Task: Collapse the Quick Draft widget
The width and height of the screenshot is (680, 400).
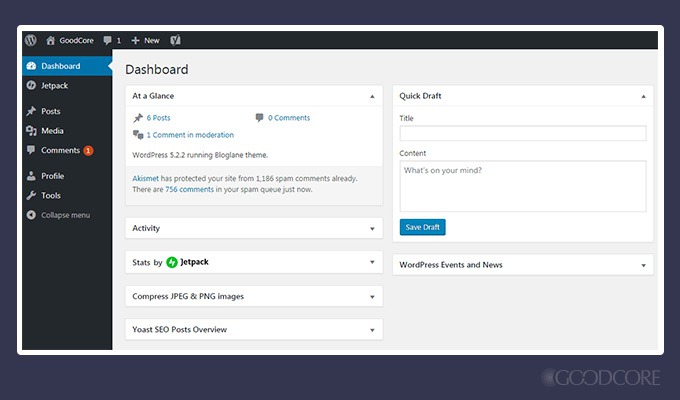Action: [x=644, y=96]
